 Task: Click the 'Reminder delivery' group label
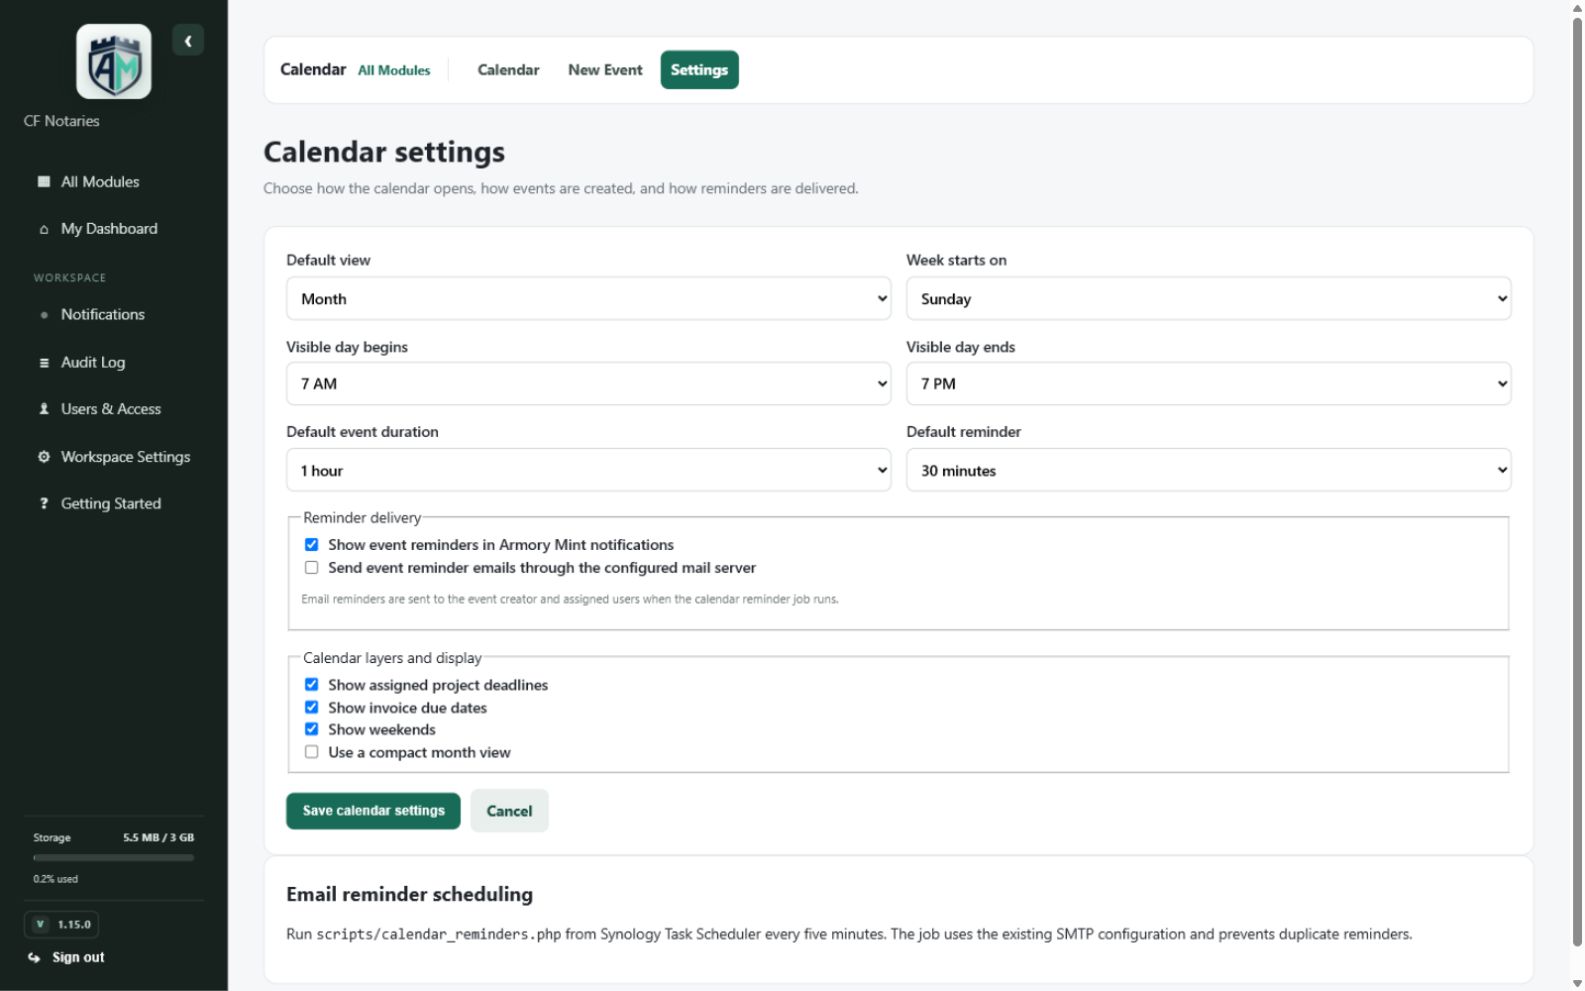coord(362,518)
